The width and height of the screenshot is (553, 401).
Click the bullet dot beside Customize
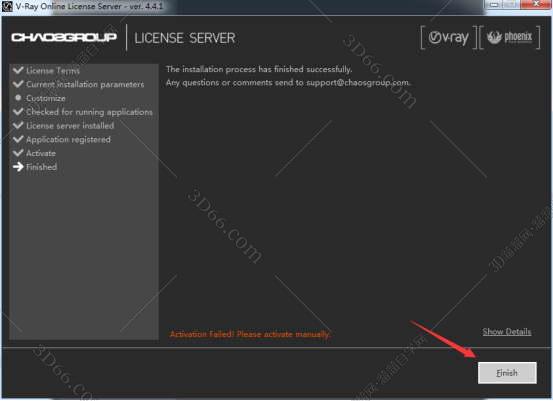click(18, 98)
